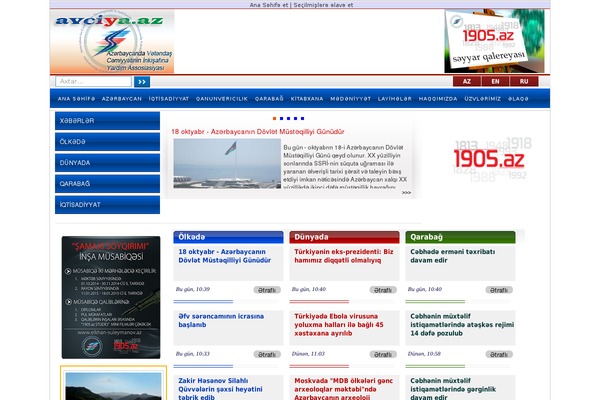Open 'atəşkəs rejimi 14 dəfə pozulub' article
This screenshot has height=400, width=600.
click(462, 325)
